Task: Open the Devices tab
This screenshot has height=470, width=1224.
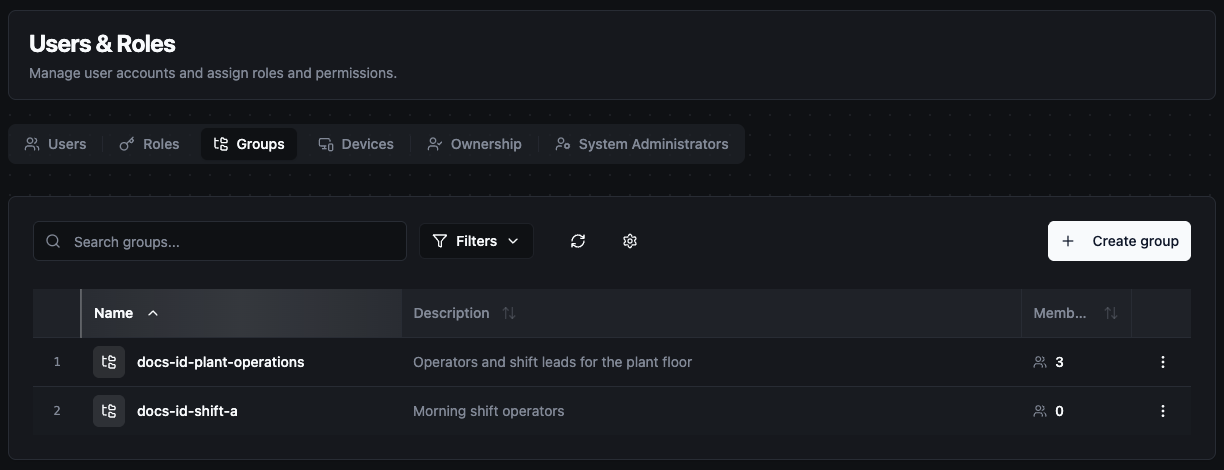Action: [356, 144]
